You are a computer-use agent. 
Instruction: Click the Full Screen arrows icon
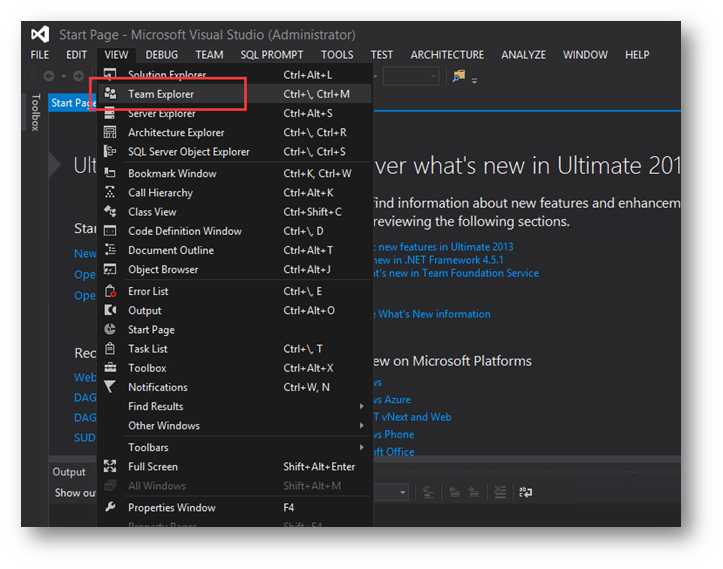click(x=110, y=466)
